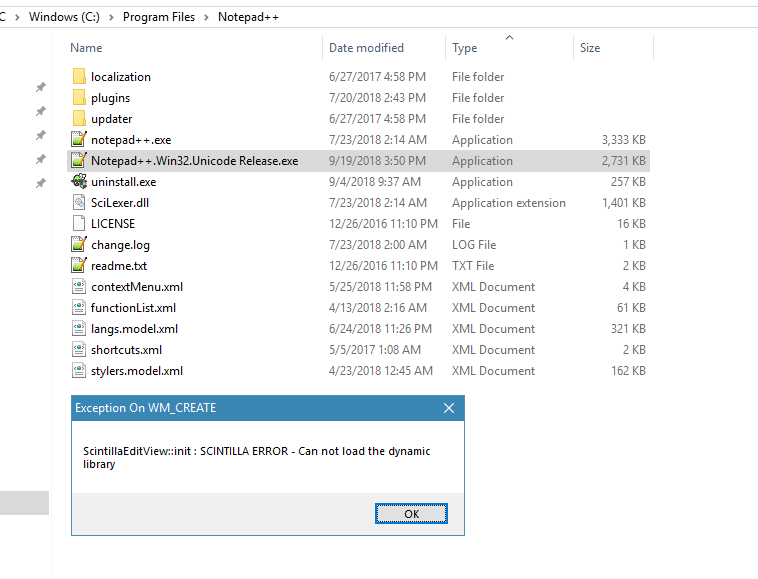Image resolution: width=758 pixels, height=579 pixels.
Task: Click the plugins folder icon
Action: (x=79, y=98)
